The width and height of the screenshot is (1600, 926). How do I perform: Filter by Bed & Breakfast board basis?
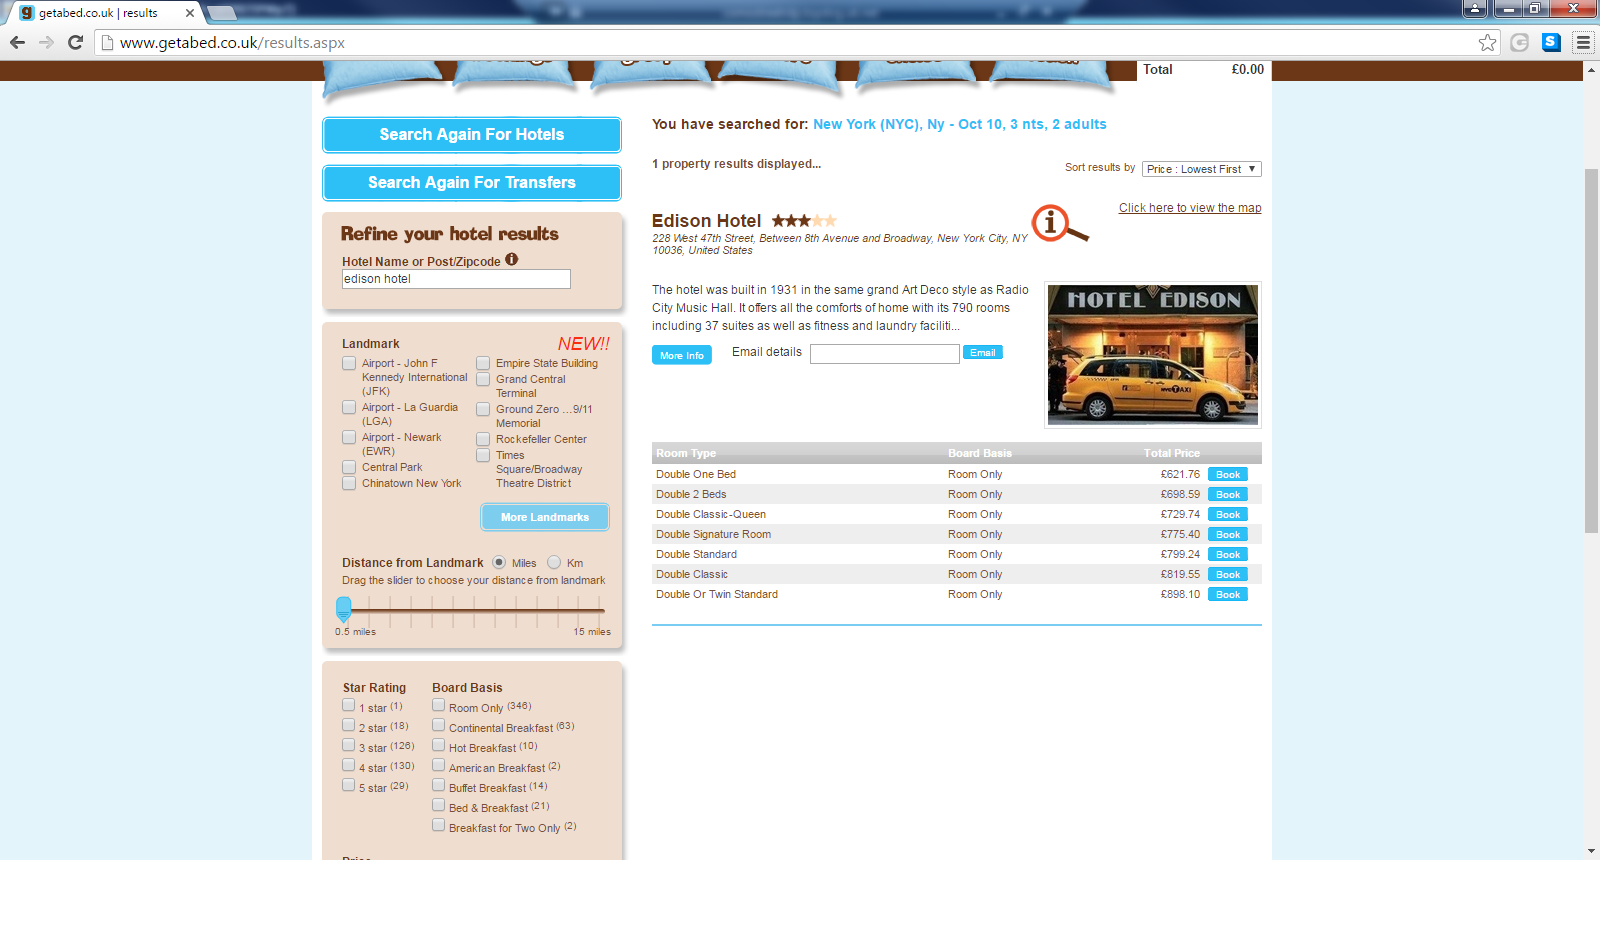pos(438,805)
